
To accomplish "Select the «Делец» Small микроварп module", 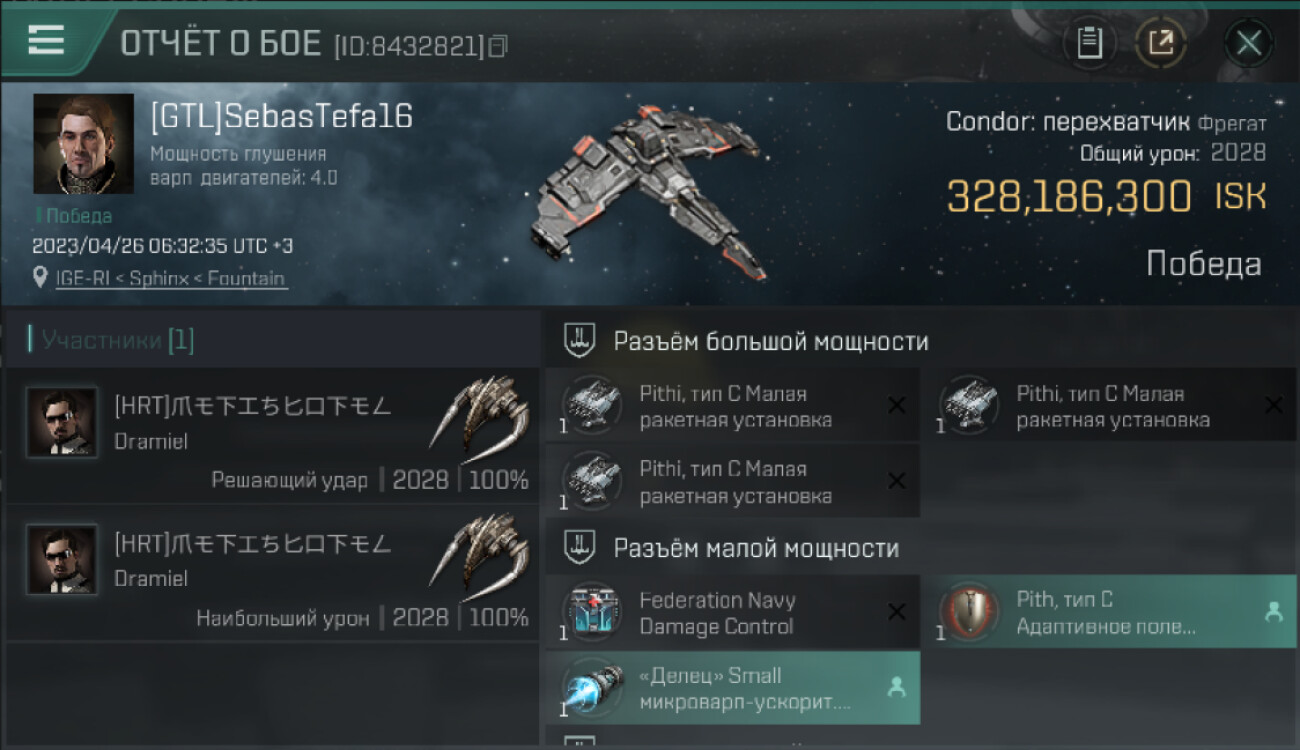I will [x=733, y=688].
